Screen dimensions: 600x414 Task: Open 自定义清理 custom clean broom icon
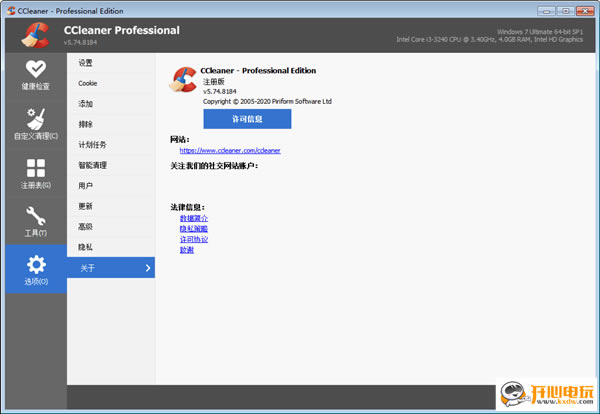click(36, 119)
